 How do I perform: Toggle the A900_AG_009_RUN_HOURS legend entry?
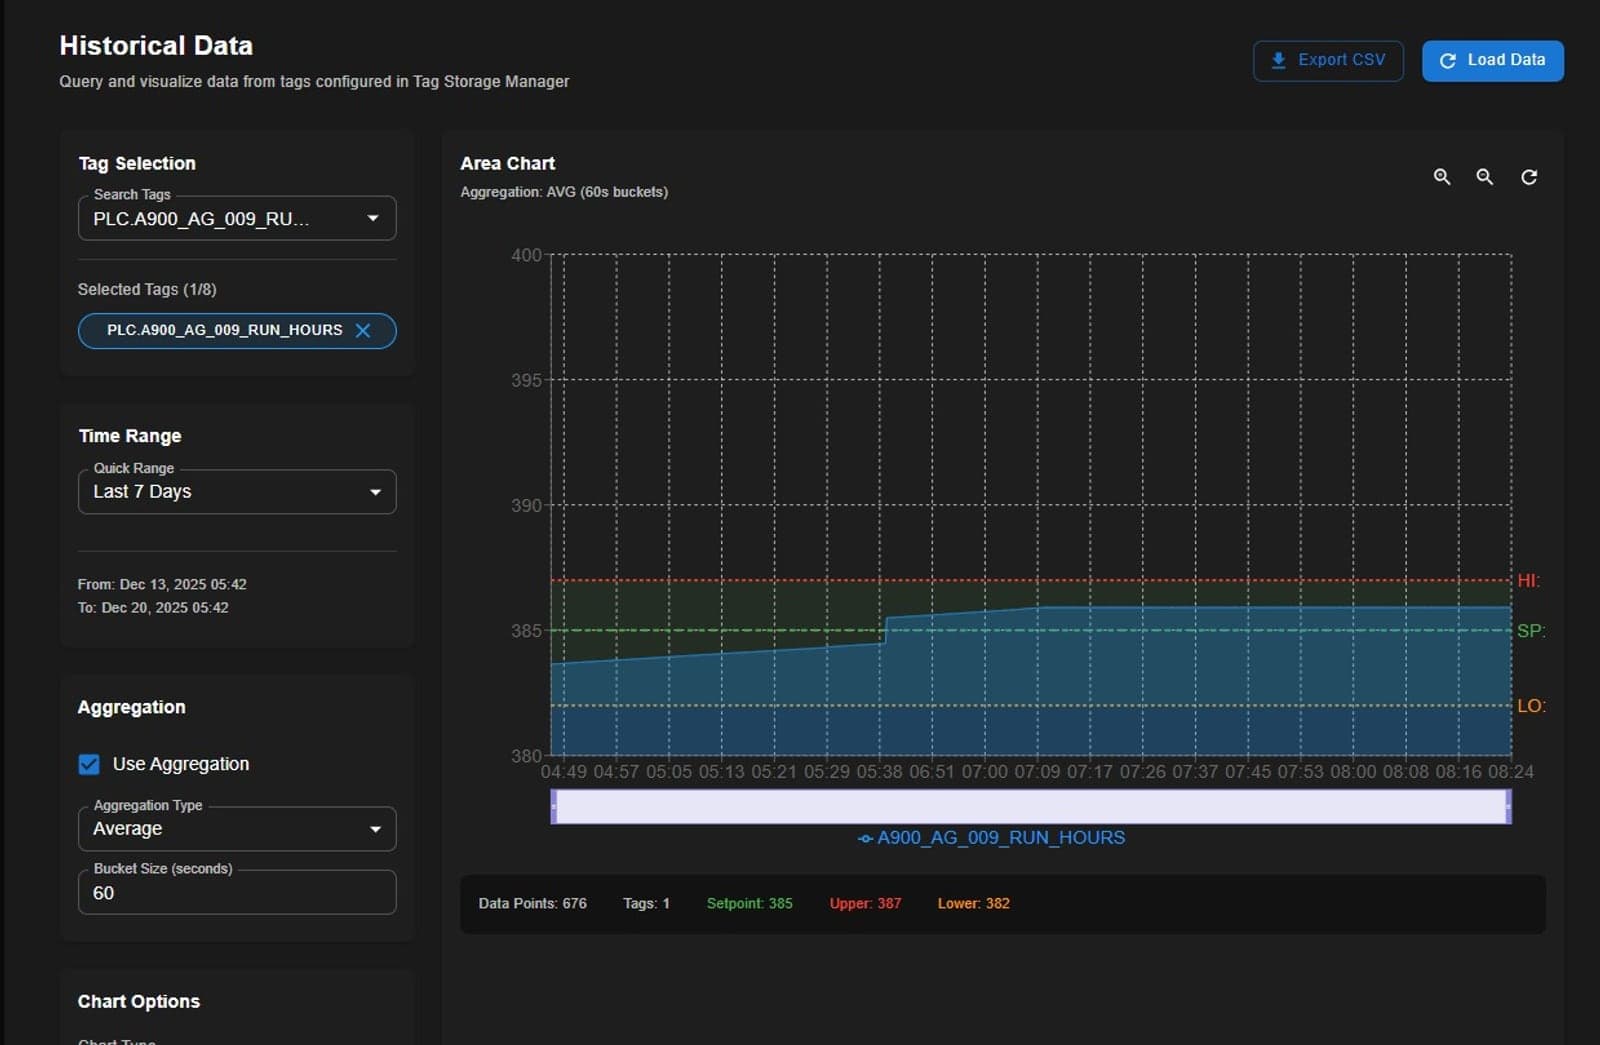tap(991, 838)
